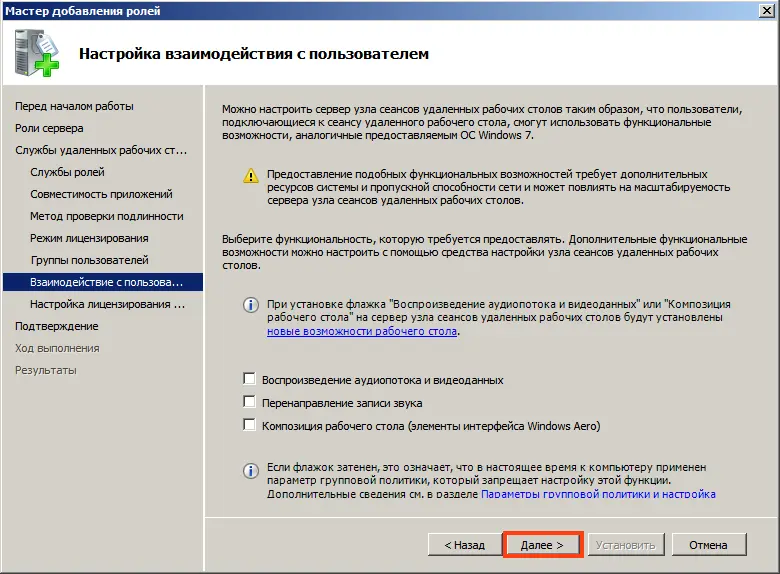780x574 pixels.
Task: Click the "< Назад" button
Action: (464, 545)
